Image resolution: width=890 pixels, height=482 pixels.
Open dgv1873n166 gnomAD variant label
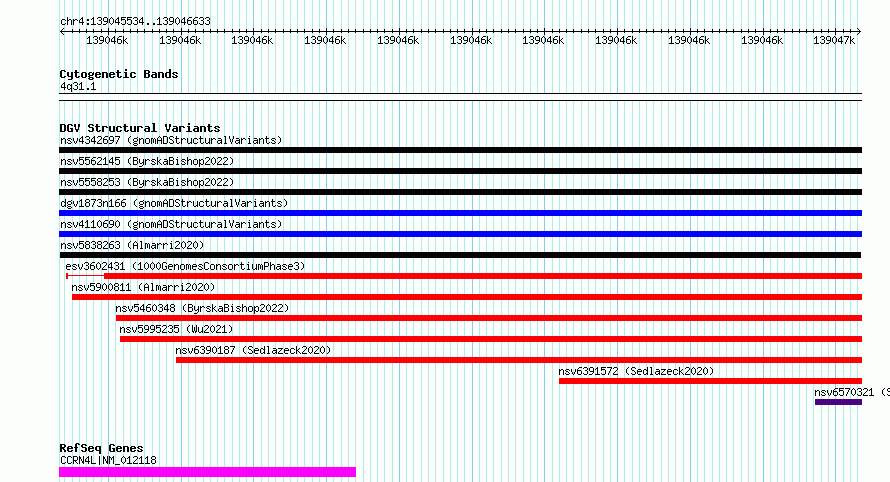[174, 203]
